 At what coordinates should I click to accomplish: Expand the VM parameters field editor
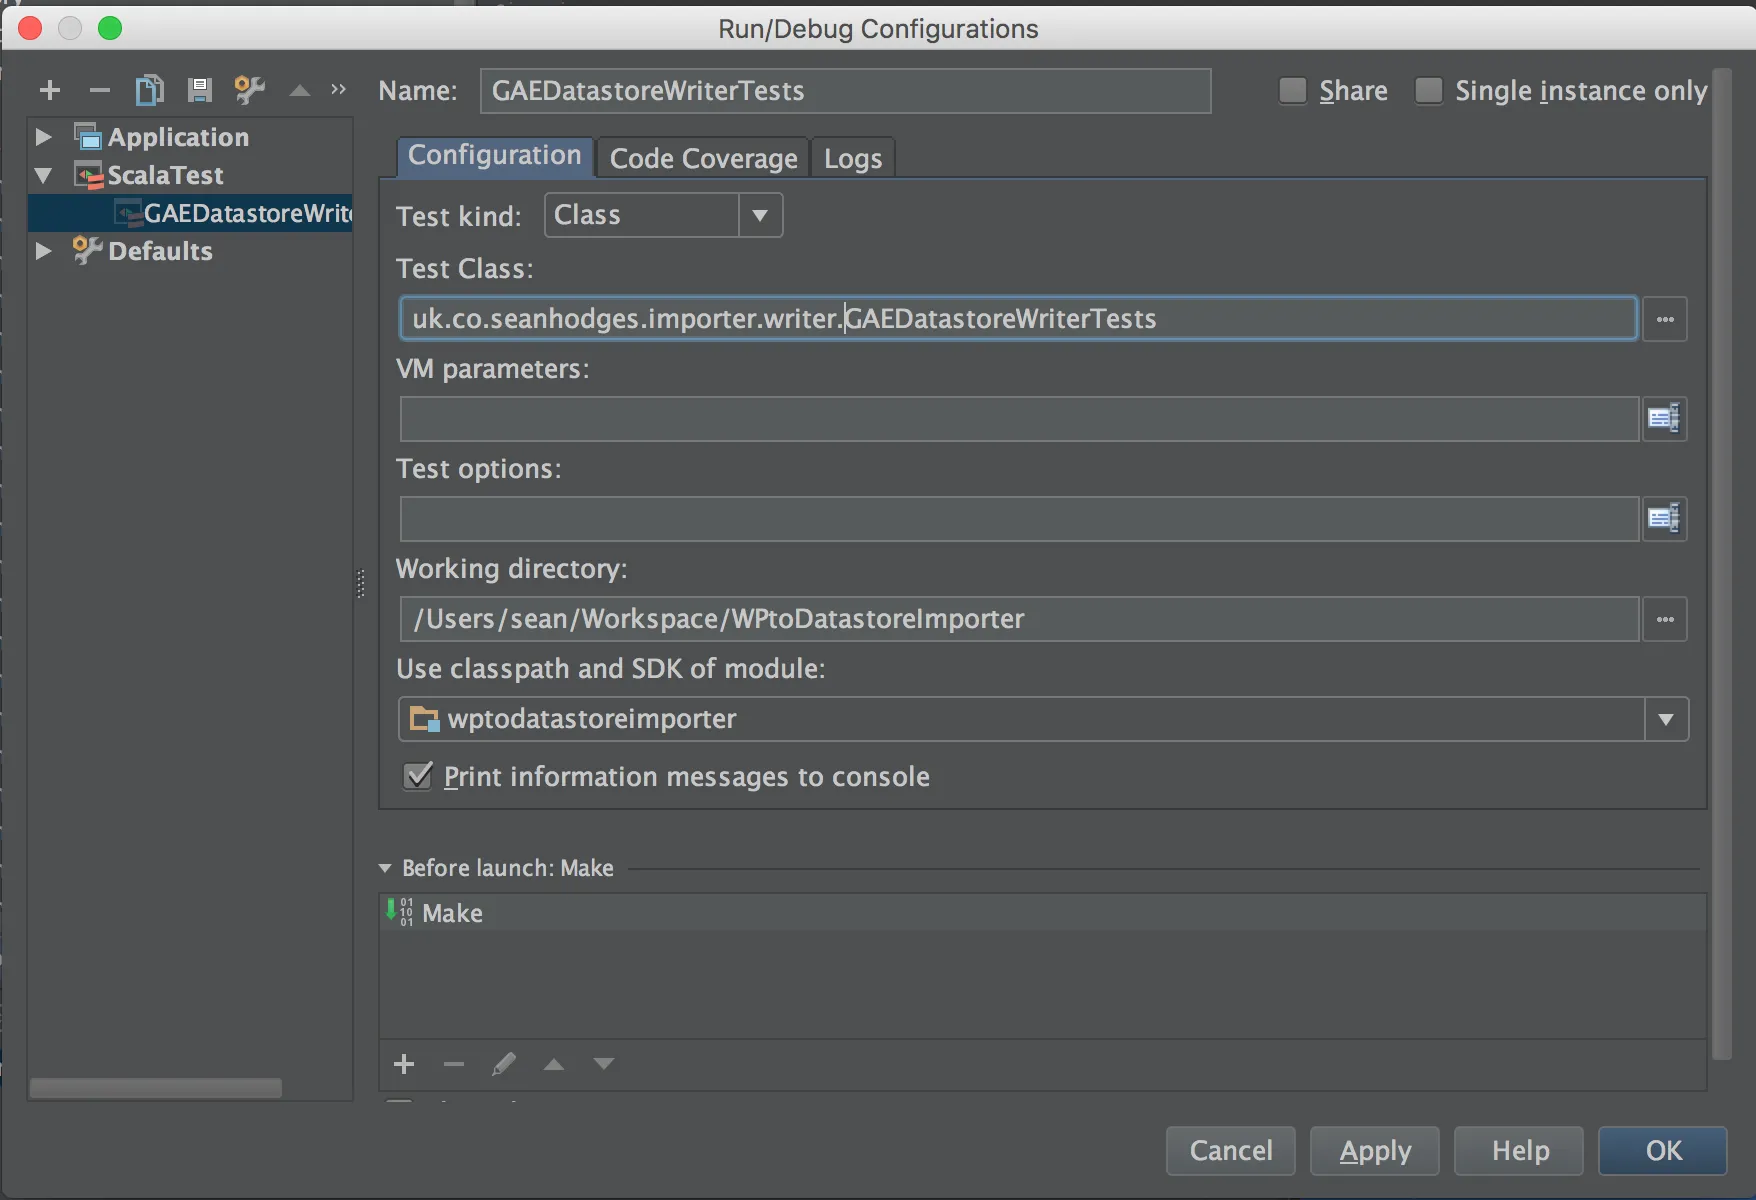(x=1664, y=419)
